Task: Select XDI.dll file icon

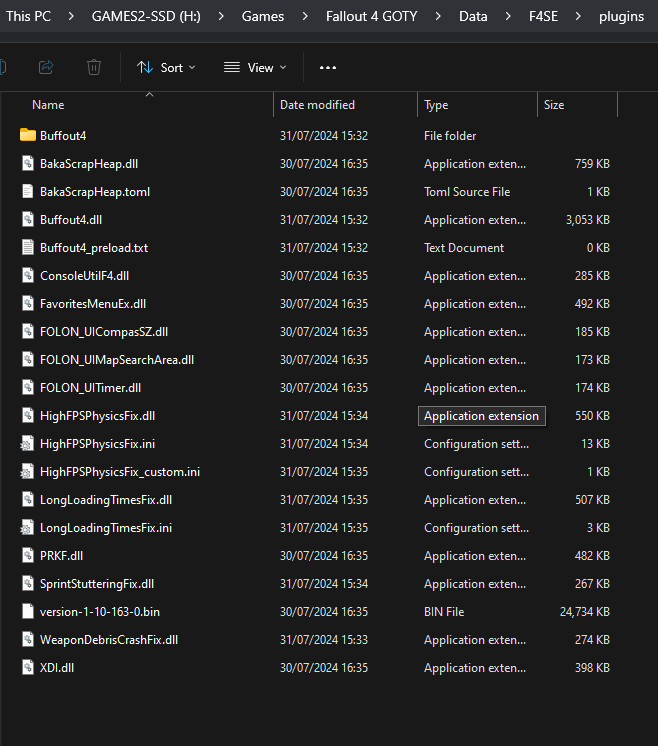Action: click(28, 668)
